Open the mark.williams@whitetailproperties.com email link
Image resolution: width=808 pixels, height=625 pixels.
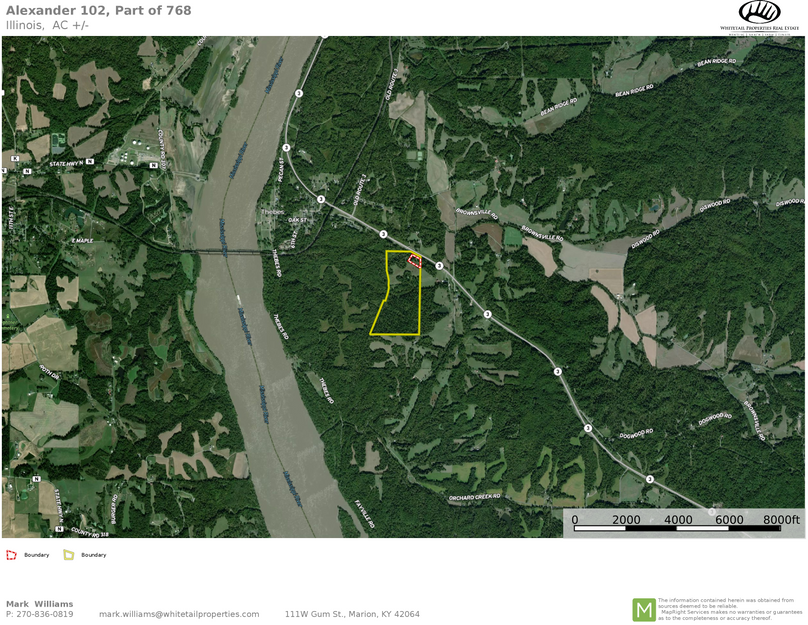tap(179, 614)
